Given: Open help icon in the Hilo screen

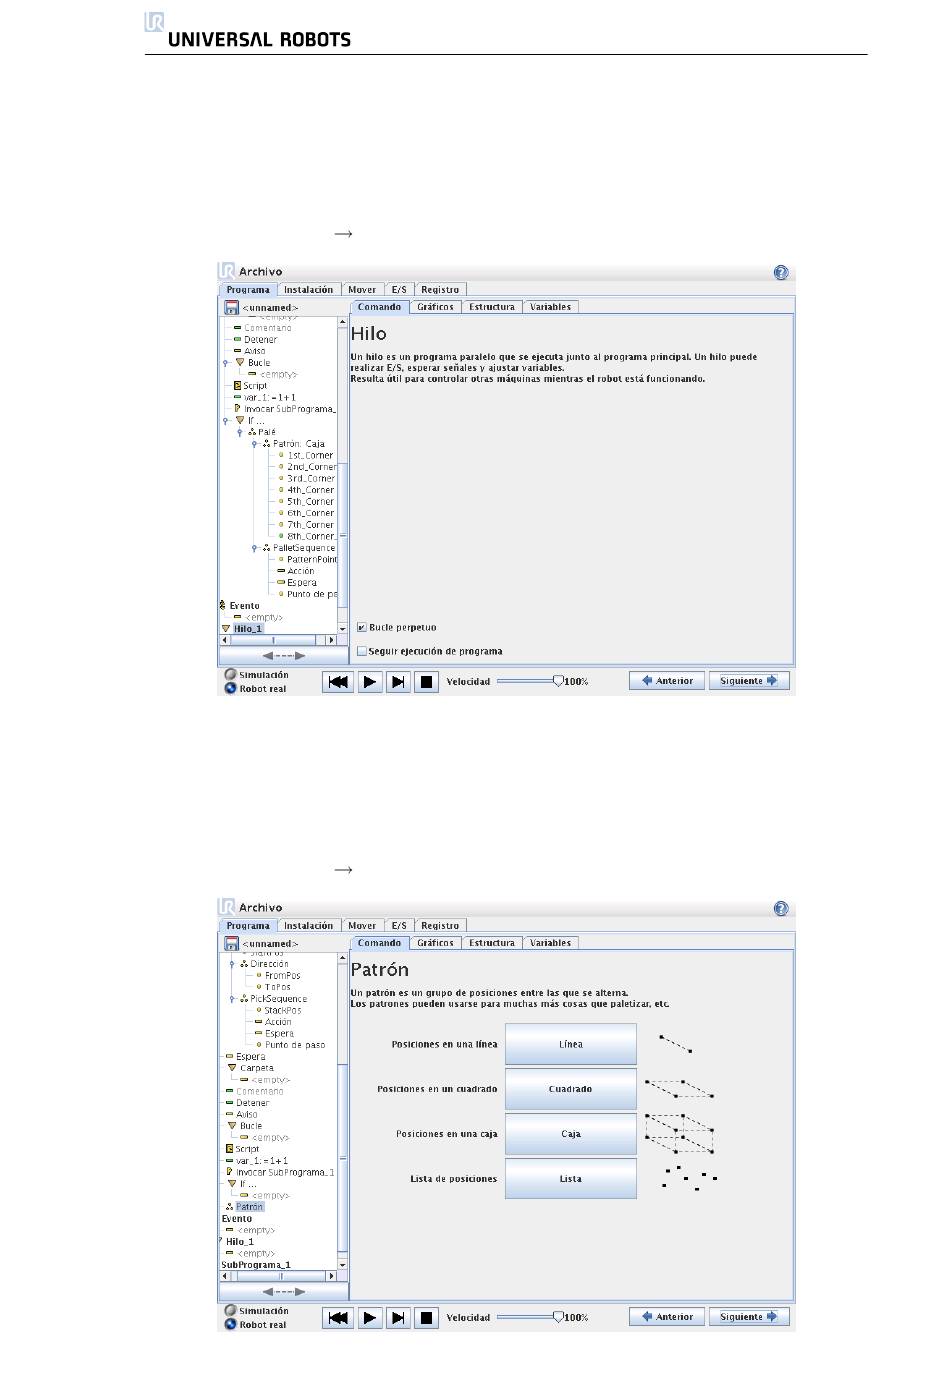Looking at the screenshot, I should 781,272.
